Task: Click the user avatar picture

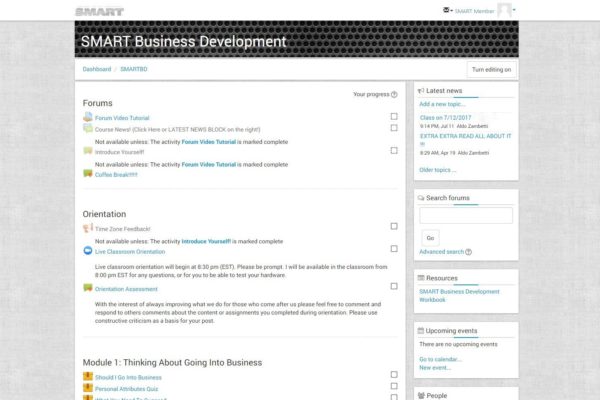Action: [504, 10]
